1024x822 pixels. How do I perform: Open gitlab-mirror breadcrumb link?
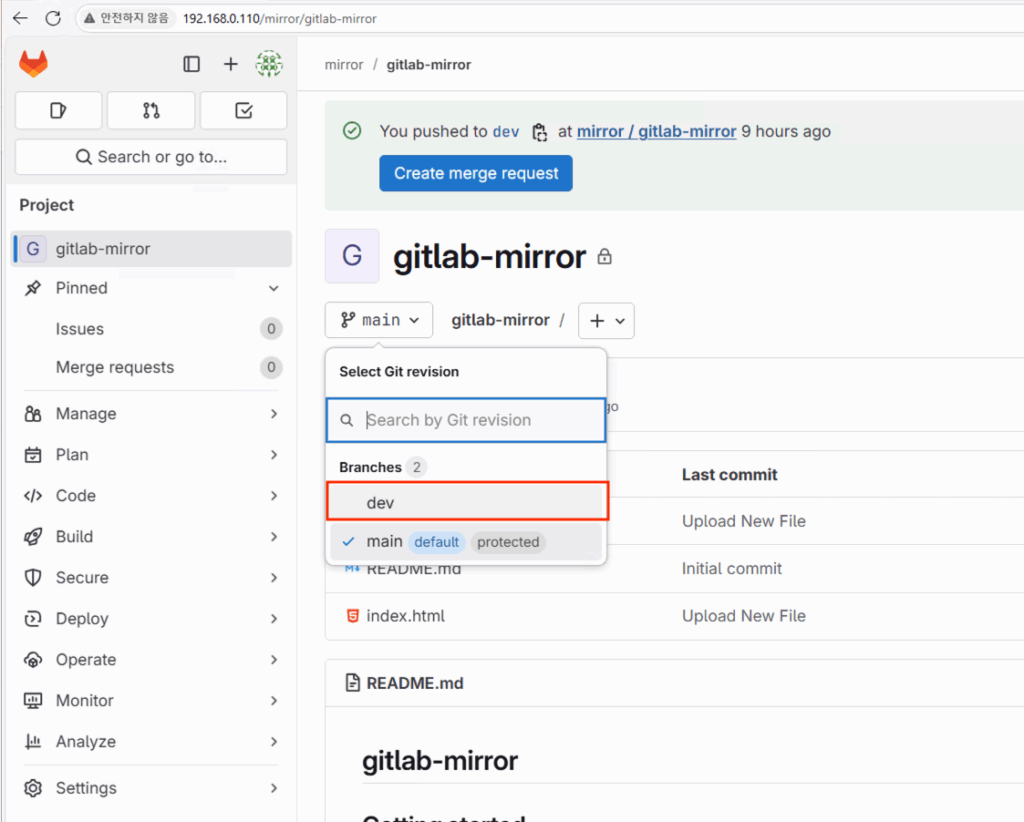click(x=428, y=65)
